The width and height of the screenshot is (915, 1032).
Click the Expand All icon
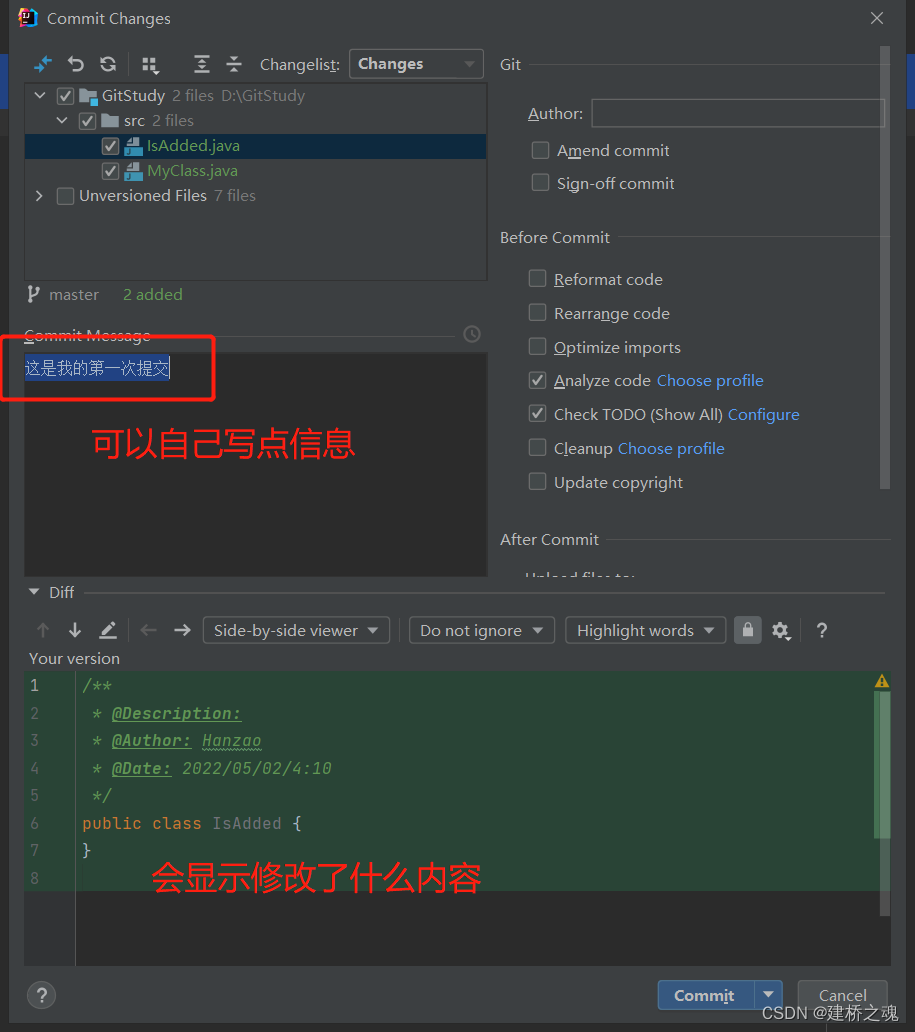201,64
